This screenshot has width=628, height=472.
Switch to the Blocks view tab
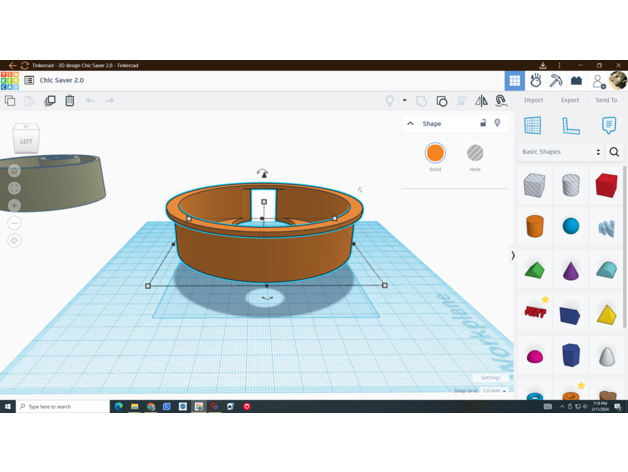(x=556, y=80)
